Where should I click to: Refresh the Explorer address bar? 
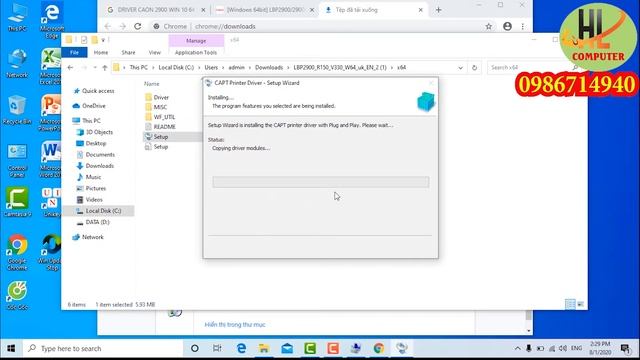point(474,68)
